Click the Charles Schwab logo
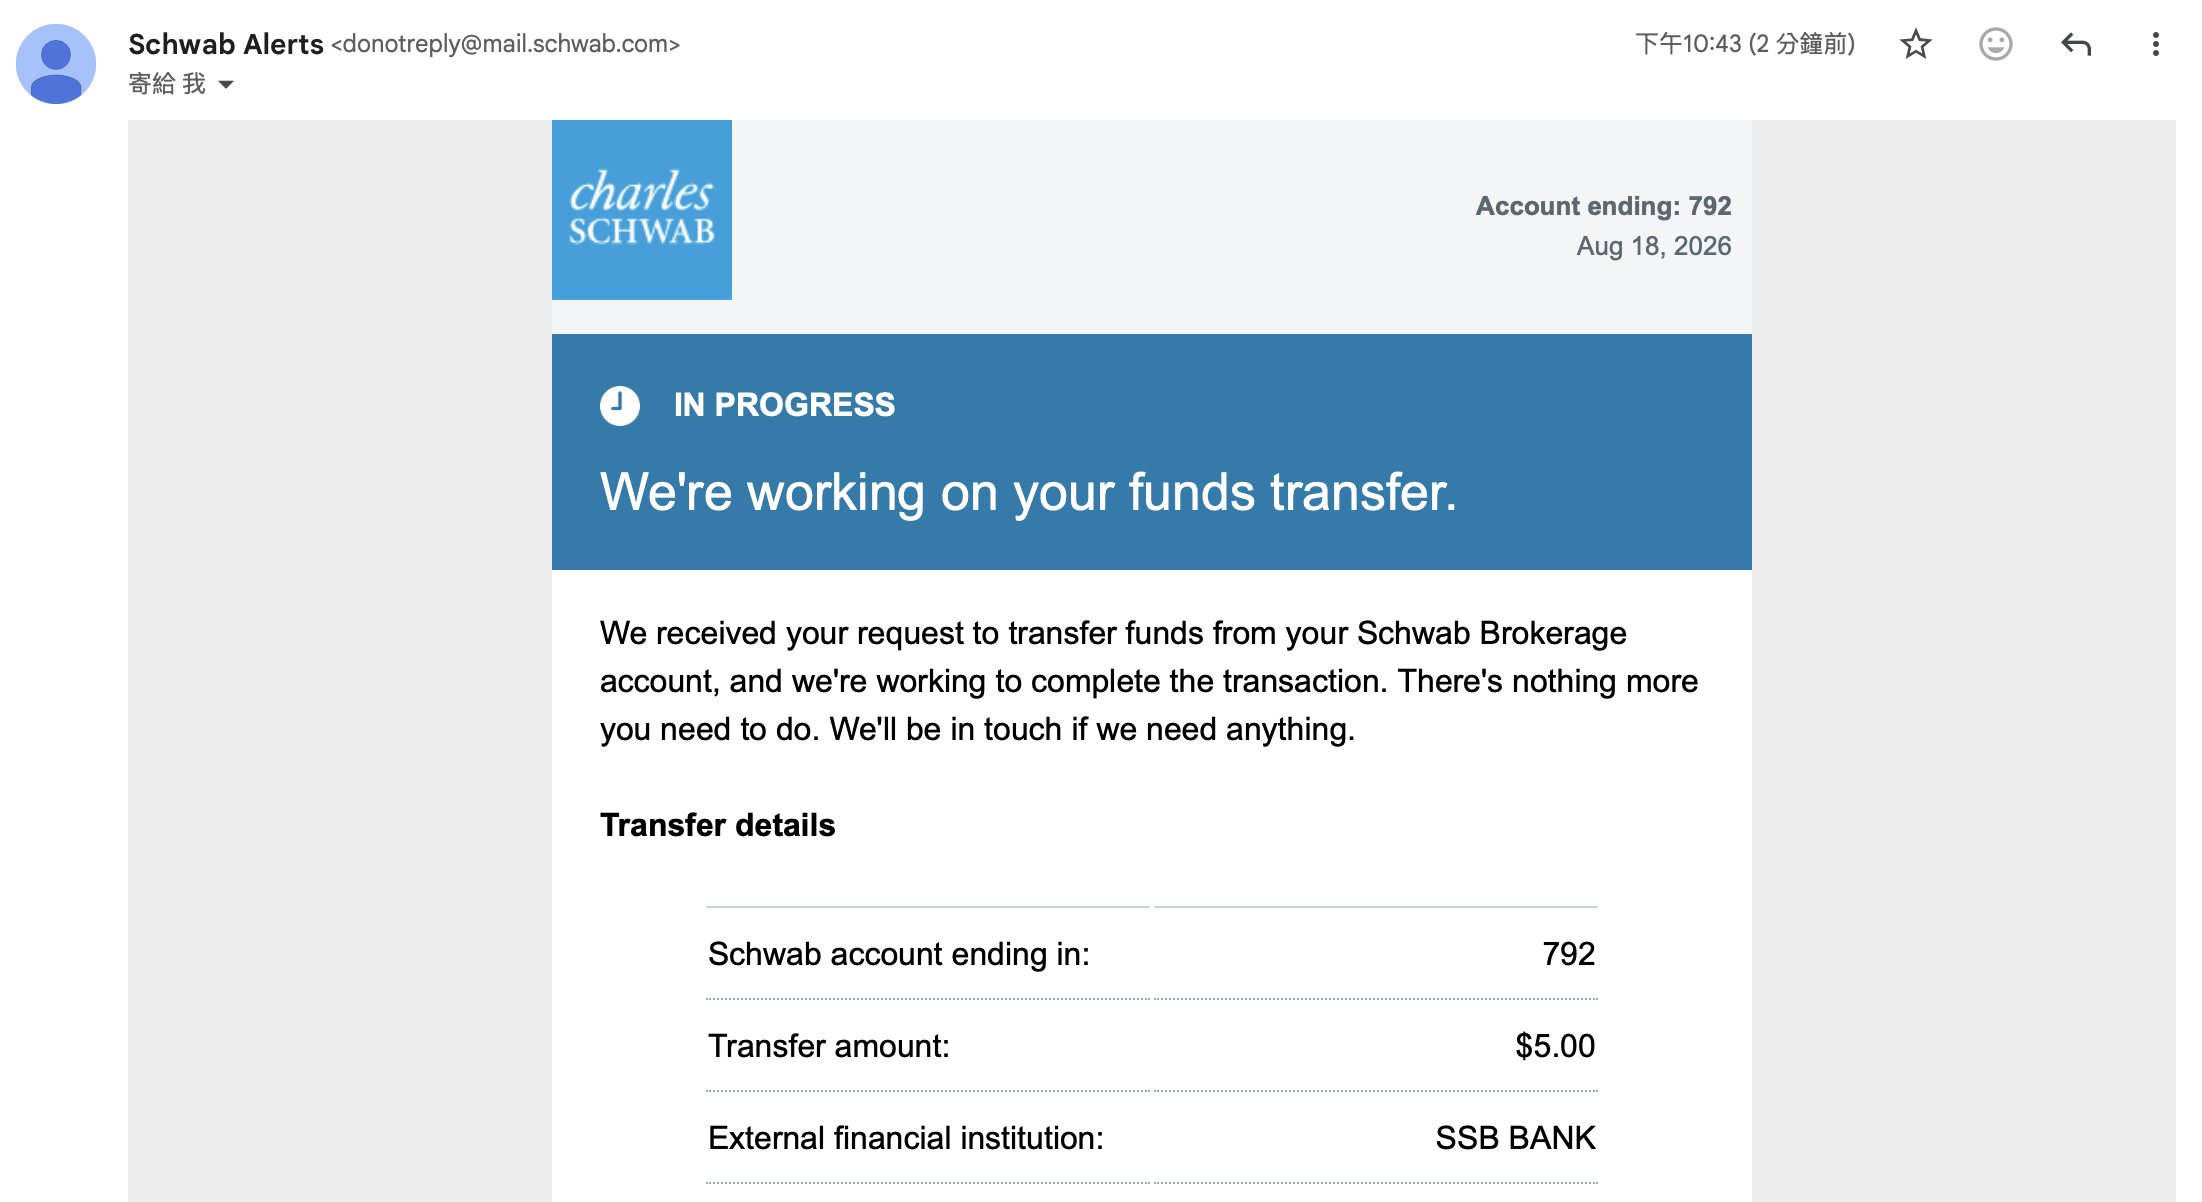The image size is (2202, 1202). click(x=642, y=210)
